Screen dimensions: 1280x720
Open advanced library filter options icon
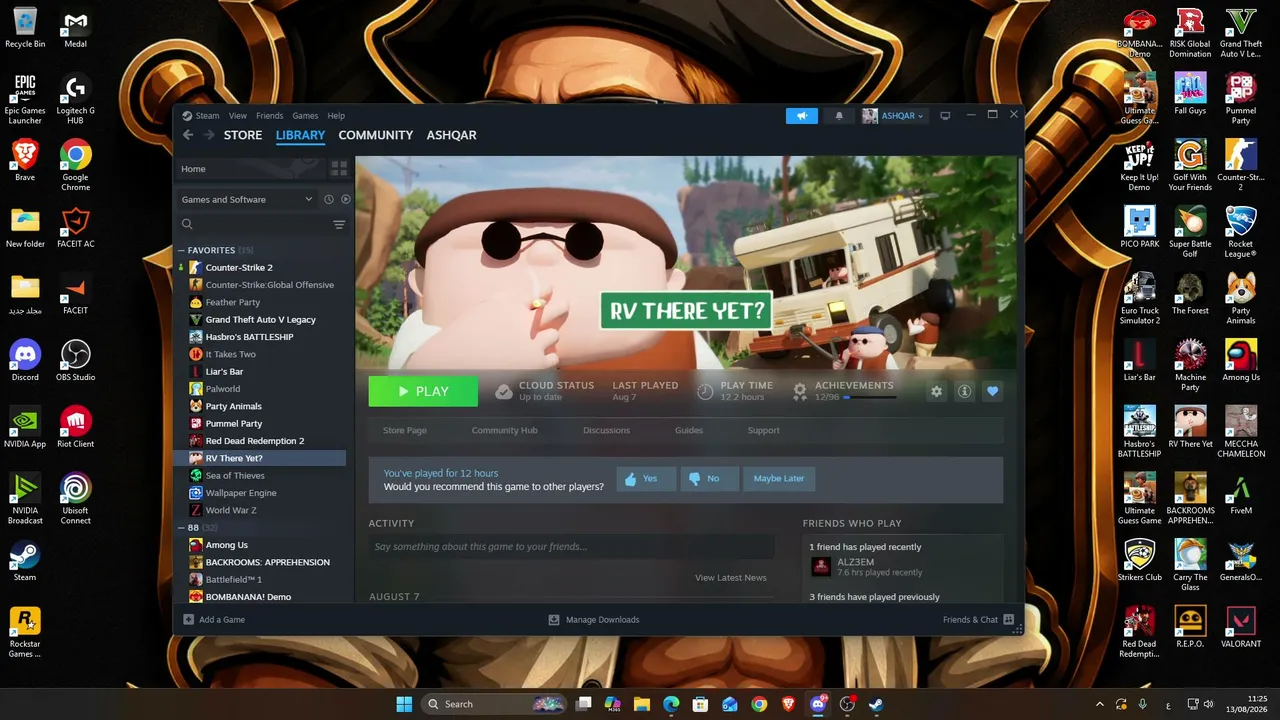click(x=339, y=224)
